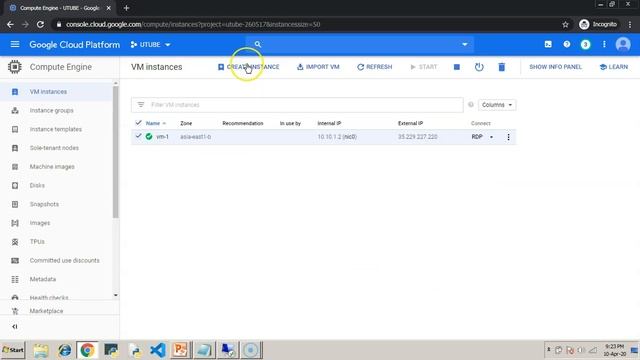Collapse the sidebar with chevron
Image resolution: width=640 pixels, height=360 pixels.
(15, 327)
